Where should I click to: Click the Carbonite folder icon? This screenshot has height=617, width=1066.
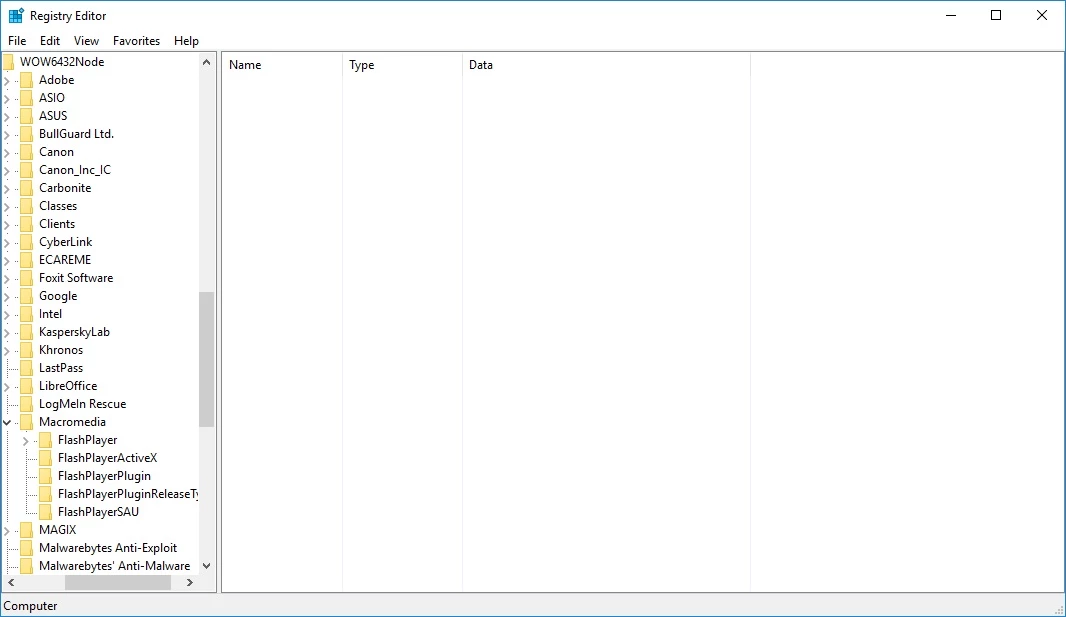tap(26, 188)
